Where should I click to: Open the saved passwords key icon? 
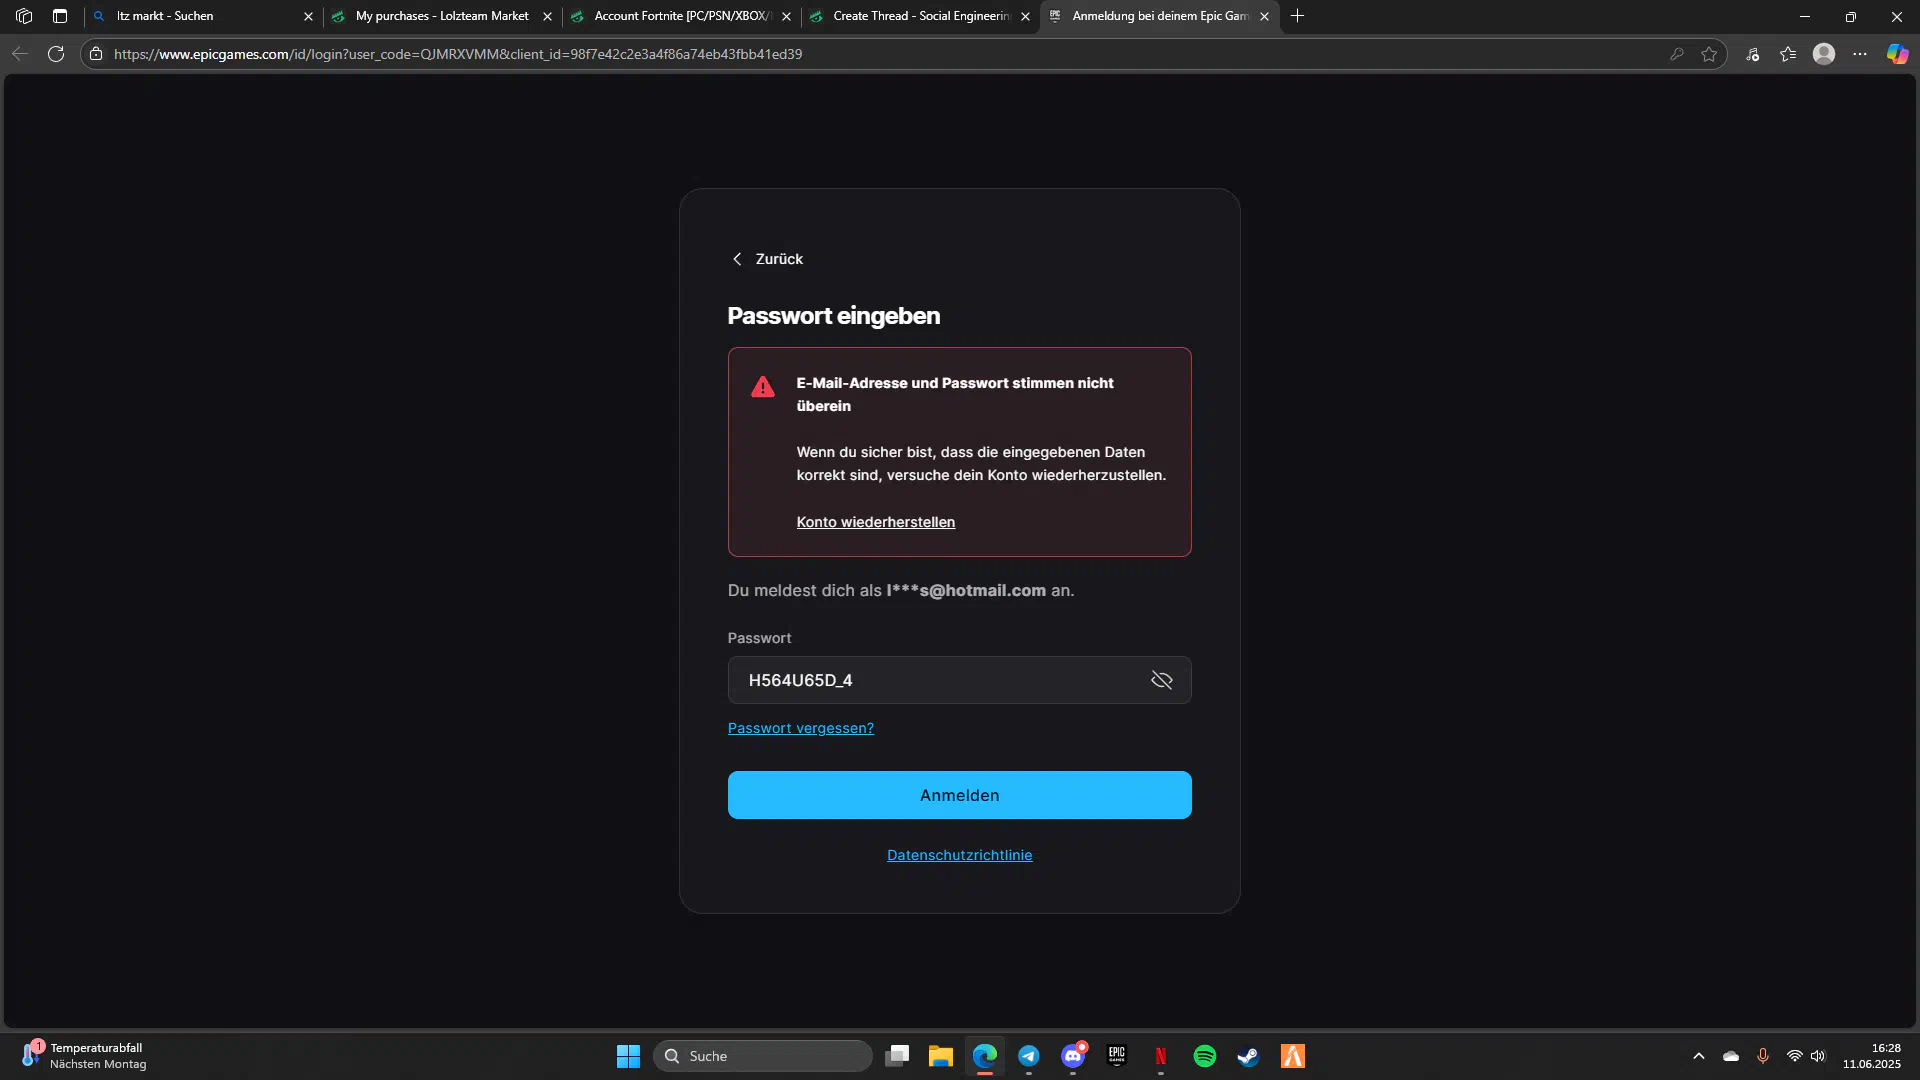[x=1677, y=54]
